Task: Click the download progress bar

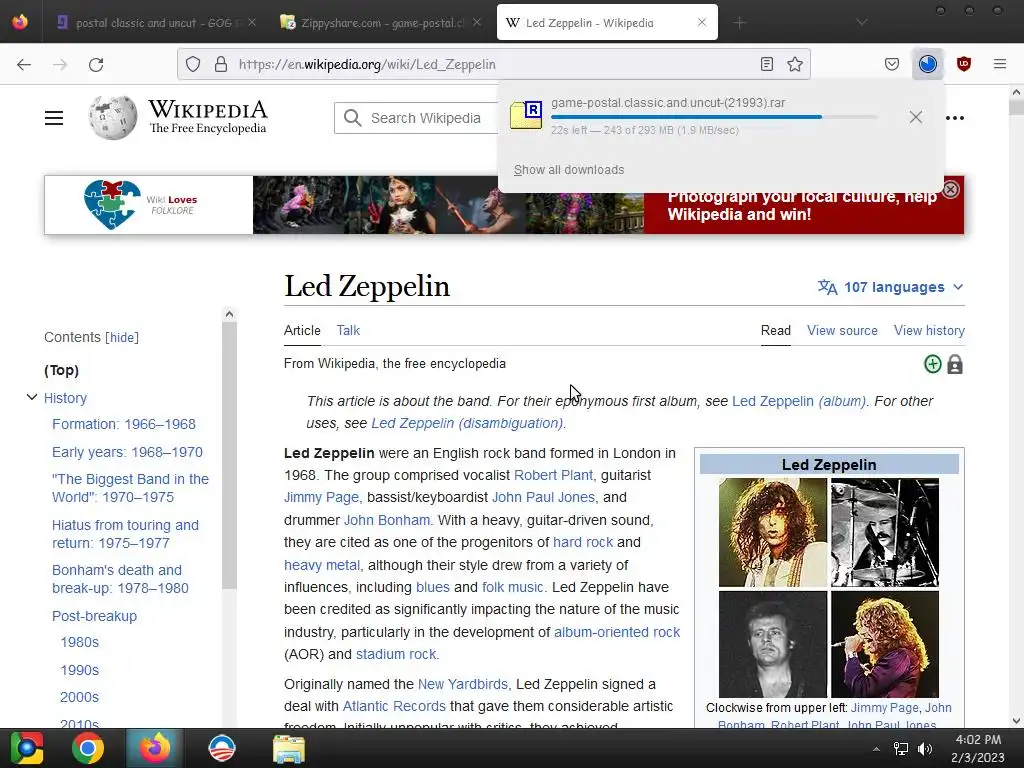Action: [714, 117]
